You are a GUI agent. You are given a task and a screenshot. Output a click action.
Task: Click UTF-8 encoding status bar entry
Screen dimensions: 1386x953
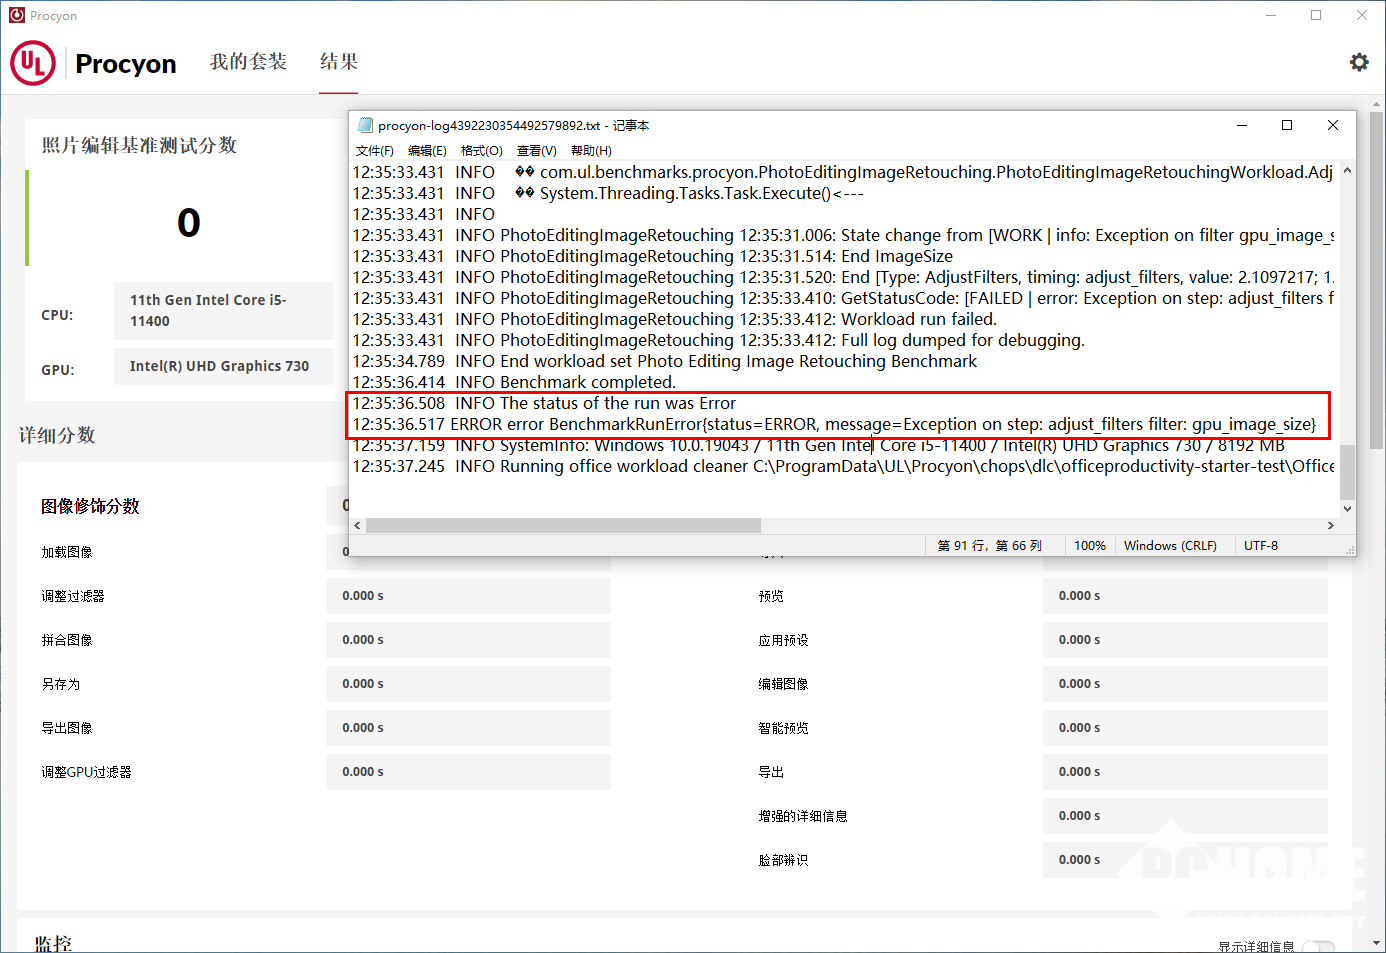pyautogui.click(x=1261, y=545)
